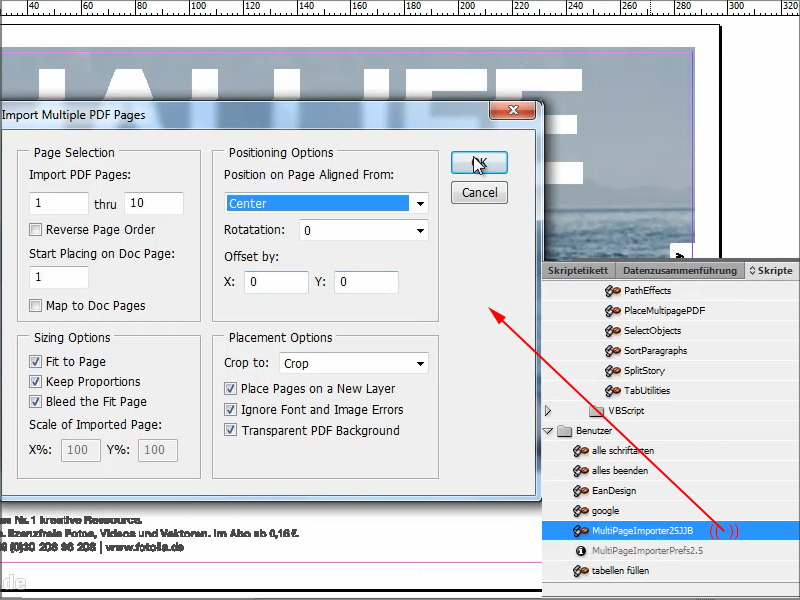Confirm import with the OK button
800x600 pixels.
tap(479, 163)
